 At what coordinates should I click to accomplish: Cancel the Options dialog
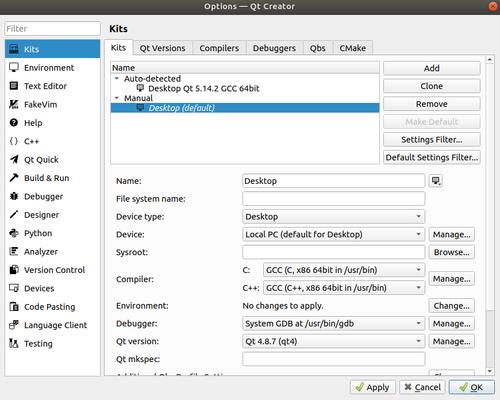(422, 387)
